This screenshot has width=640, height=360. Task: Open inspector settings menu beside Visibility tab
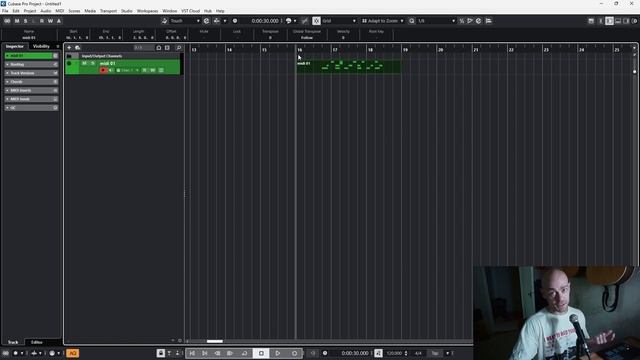pos(58,46)
